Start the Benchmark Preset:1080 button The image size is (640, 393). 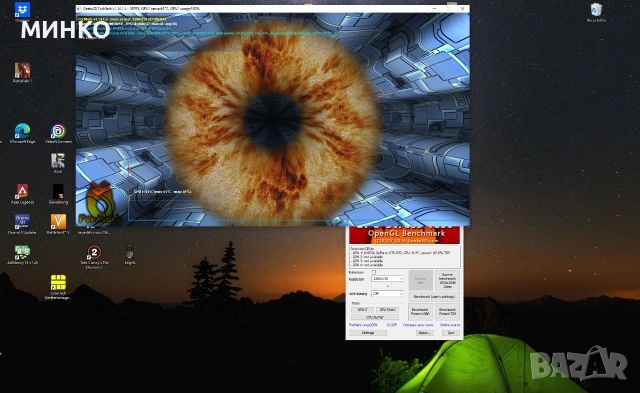pyautogui.click(x=420, y=312)
